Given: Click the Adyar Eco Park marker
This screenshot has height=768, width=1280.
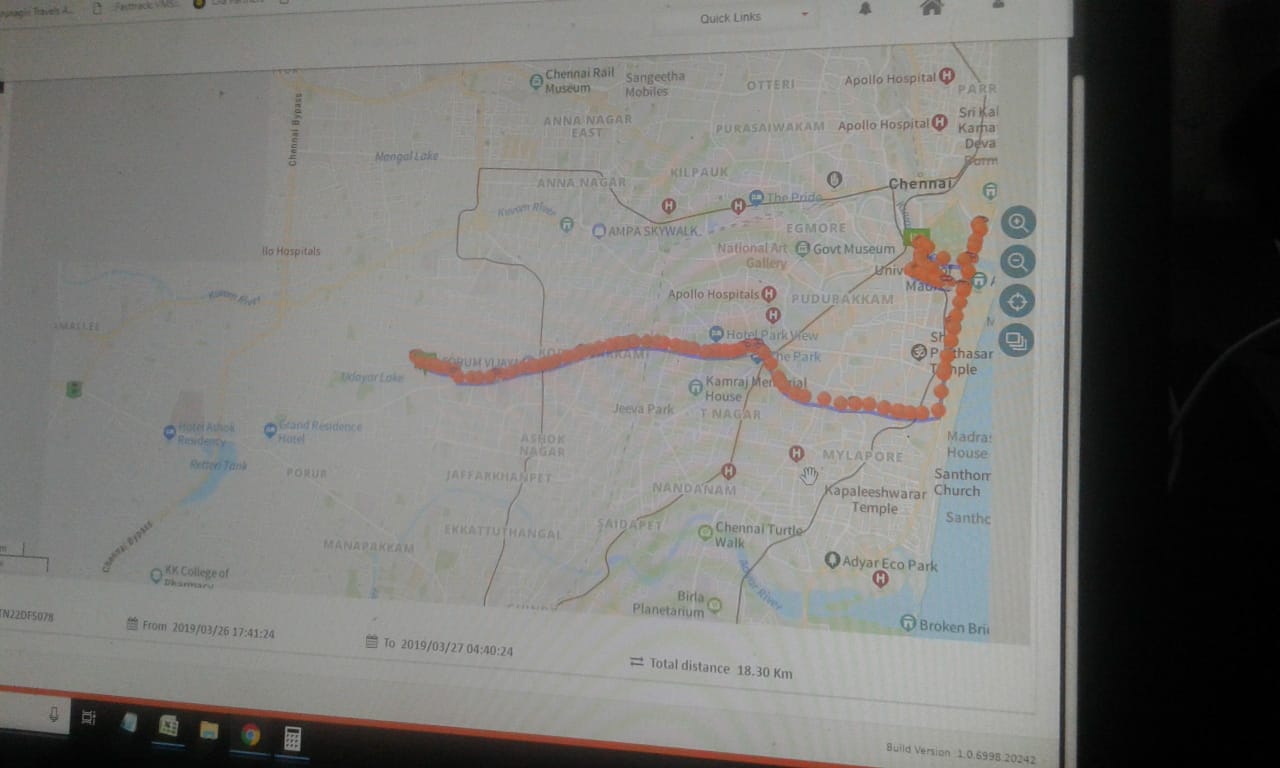Looking at the screenshot, I should coord(832,560).
